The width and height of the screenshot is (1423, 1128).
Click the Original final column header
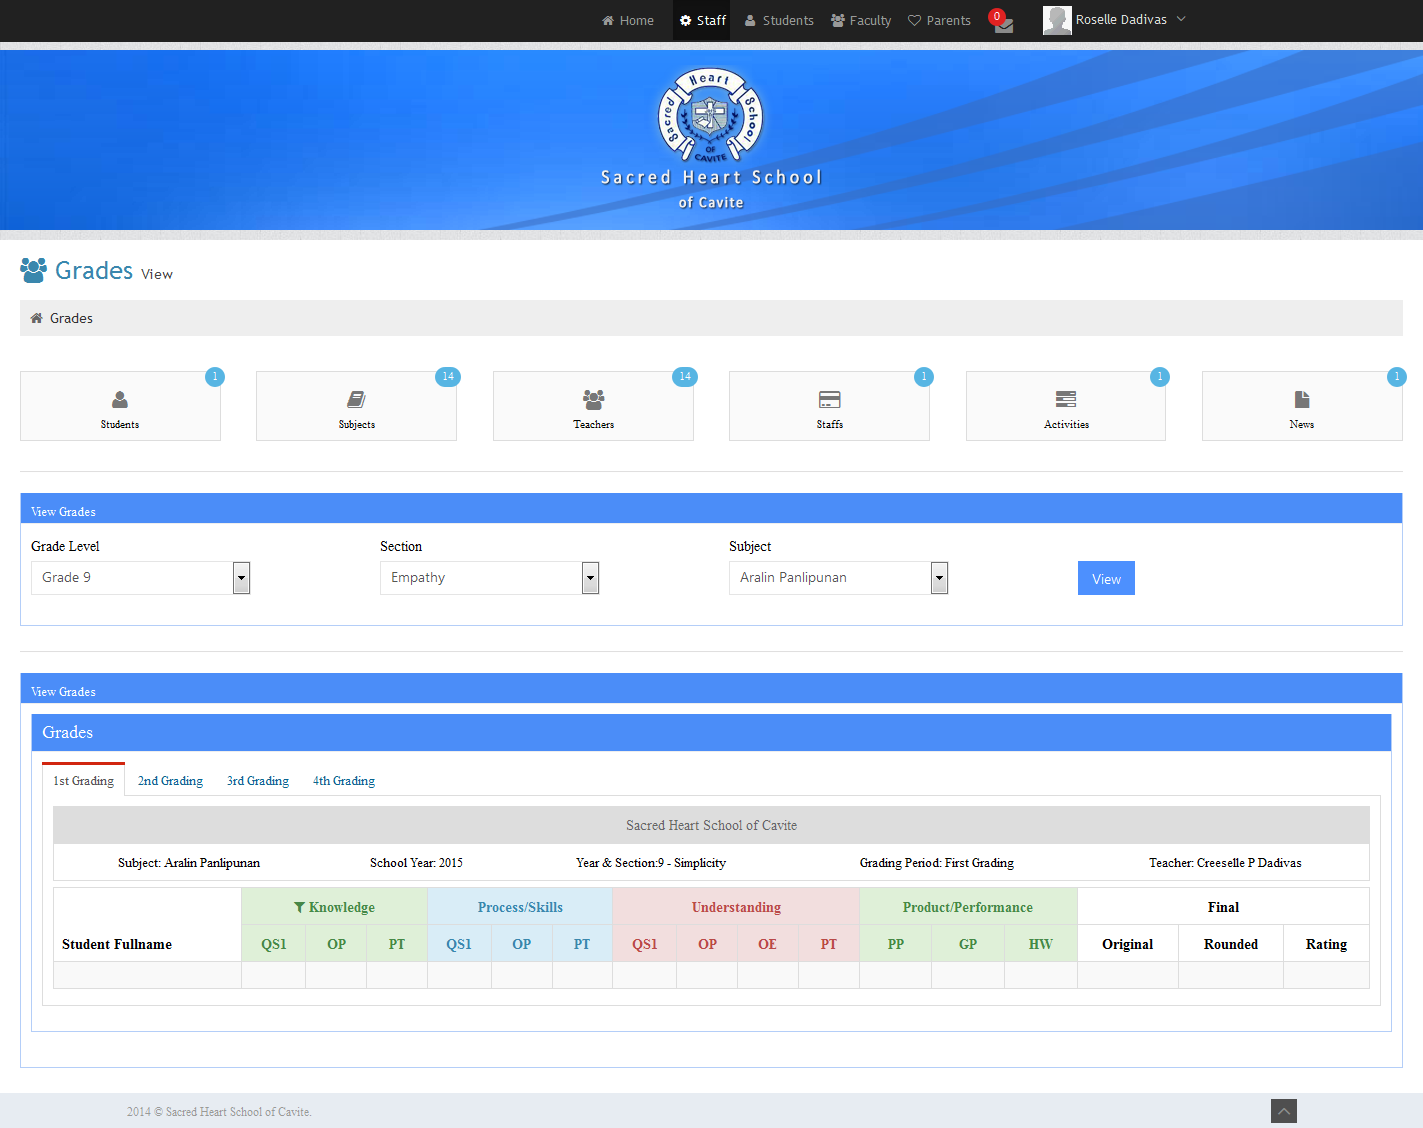click(x=1128, y=944)
